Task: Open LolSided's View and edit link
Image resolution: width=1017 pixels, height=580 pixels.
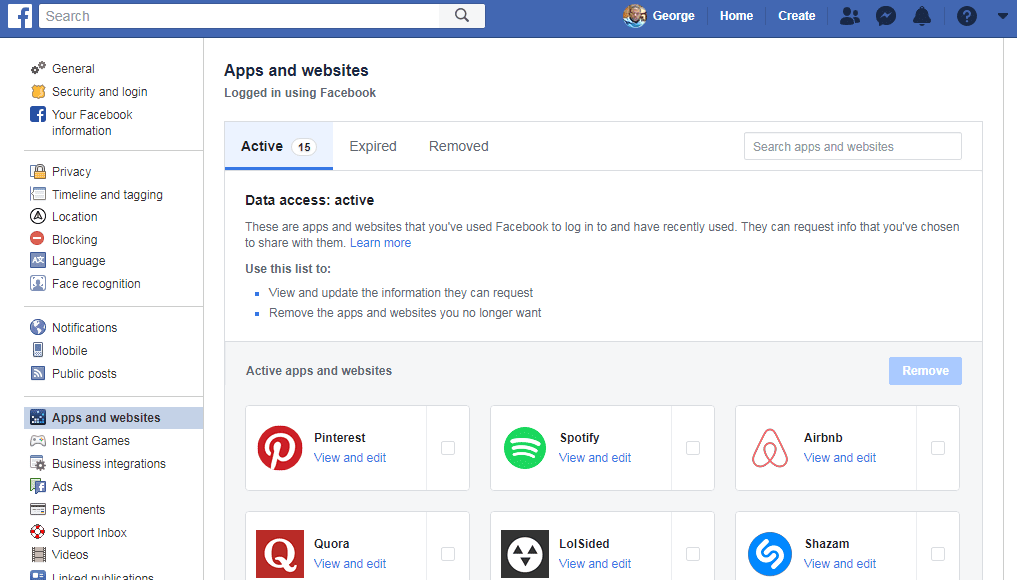Action: pos(595,563)
